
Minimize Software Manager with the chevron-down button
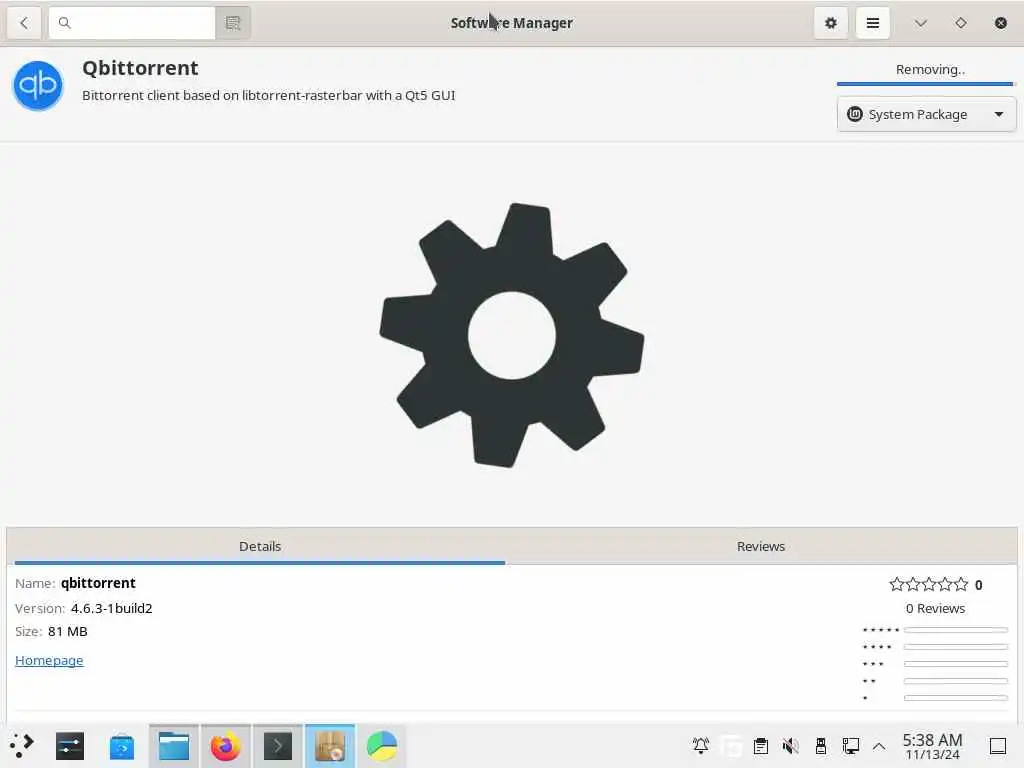click(x=921, y=23)
